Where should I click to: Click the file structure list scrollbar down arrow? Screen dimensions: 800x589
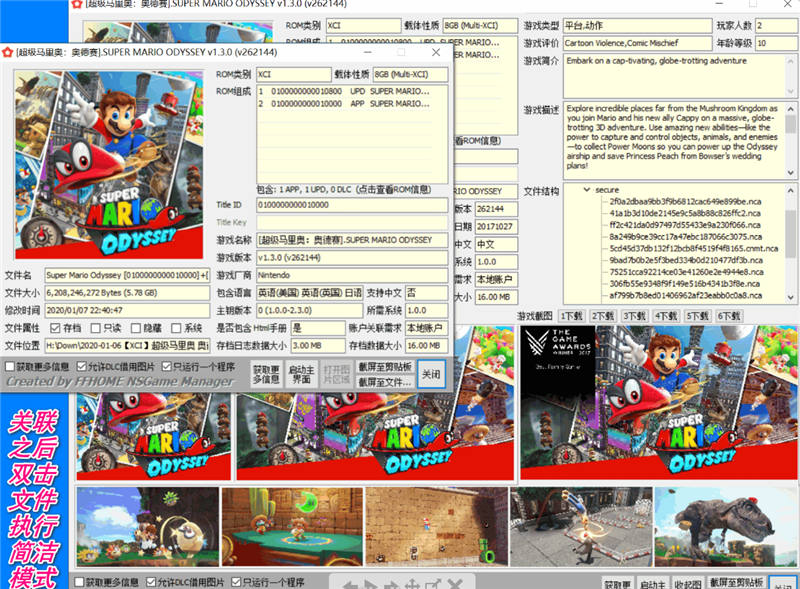click(x=791, y=298)
